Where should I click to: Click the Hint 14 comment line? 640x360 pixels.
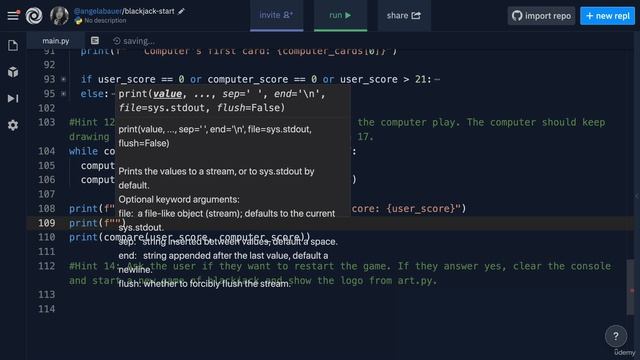[340, 273]
